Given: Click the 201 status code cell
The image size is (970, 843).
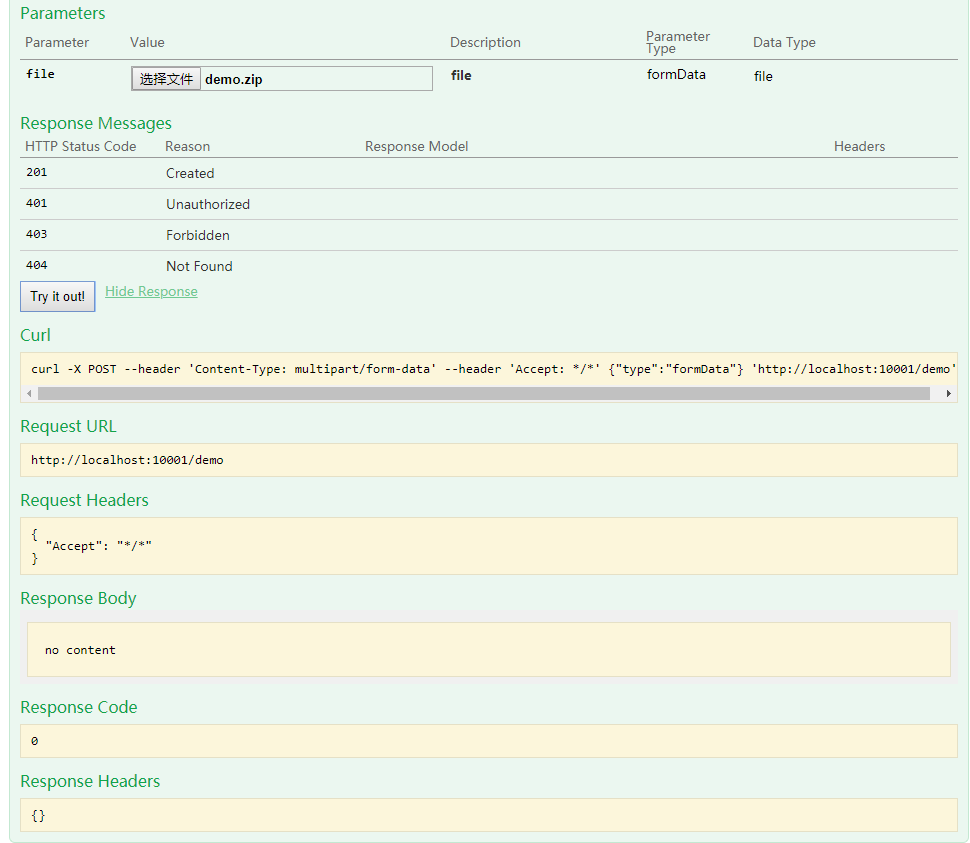Looking at the screenshot, I should point(36,173).
